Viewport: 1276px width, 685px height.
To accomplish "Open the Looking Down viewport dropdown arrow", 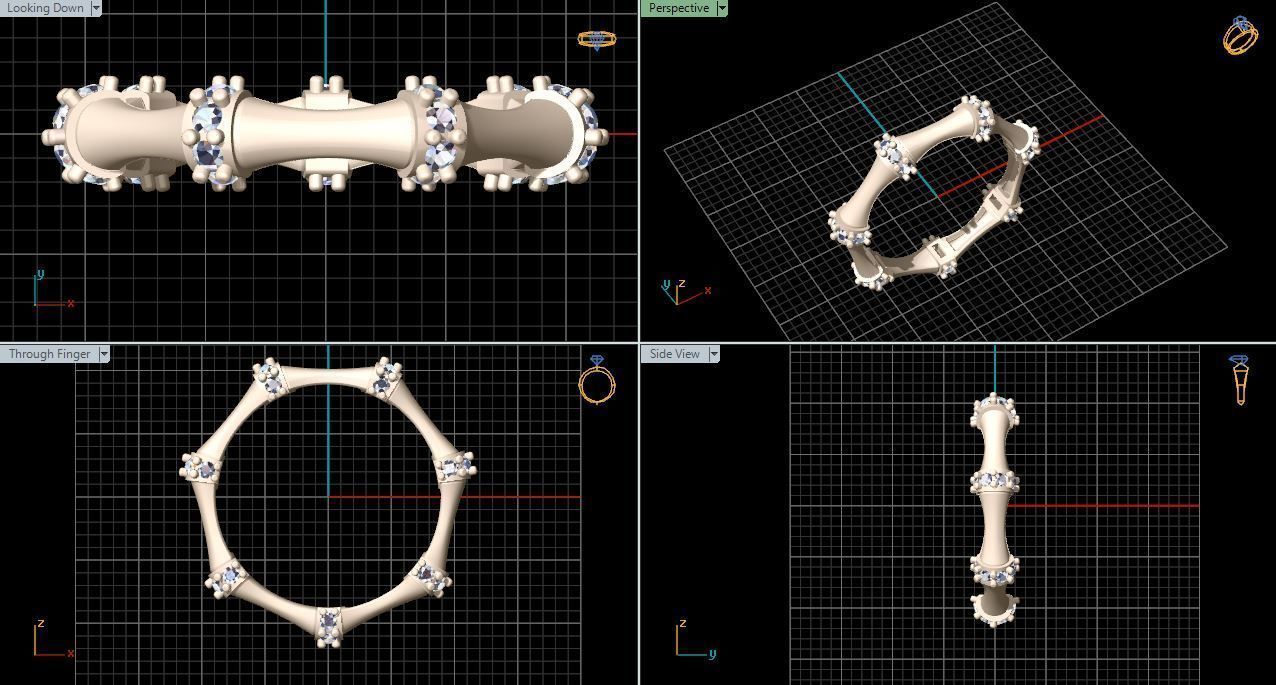I will point(96,8).
